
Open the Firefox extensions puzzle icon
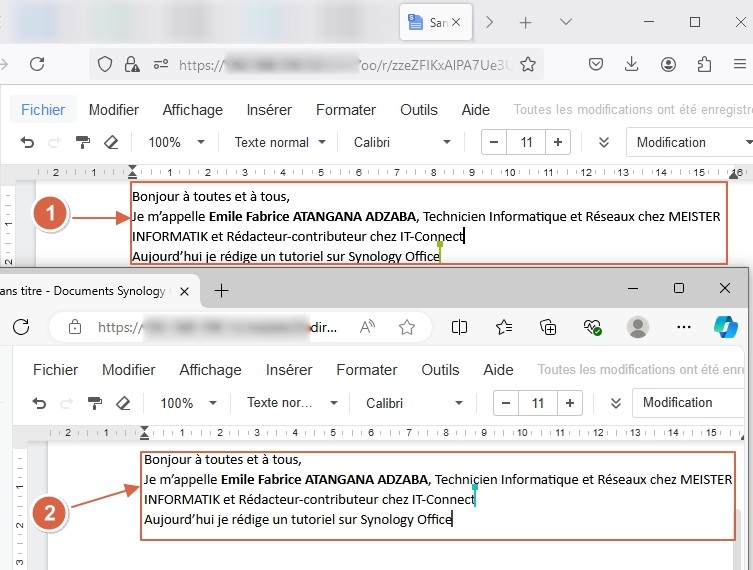704,64
